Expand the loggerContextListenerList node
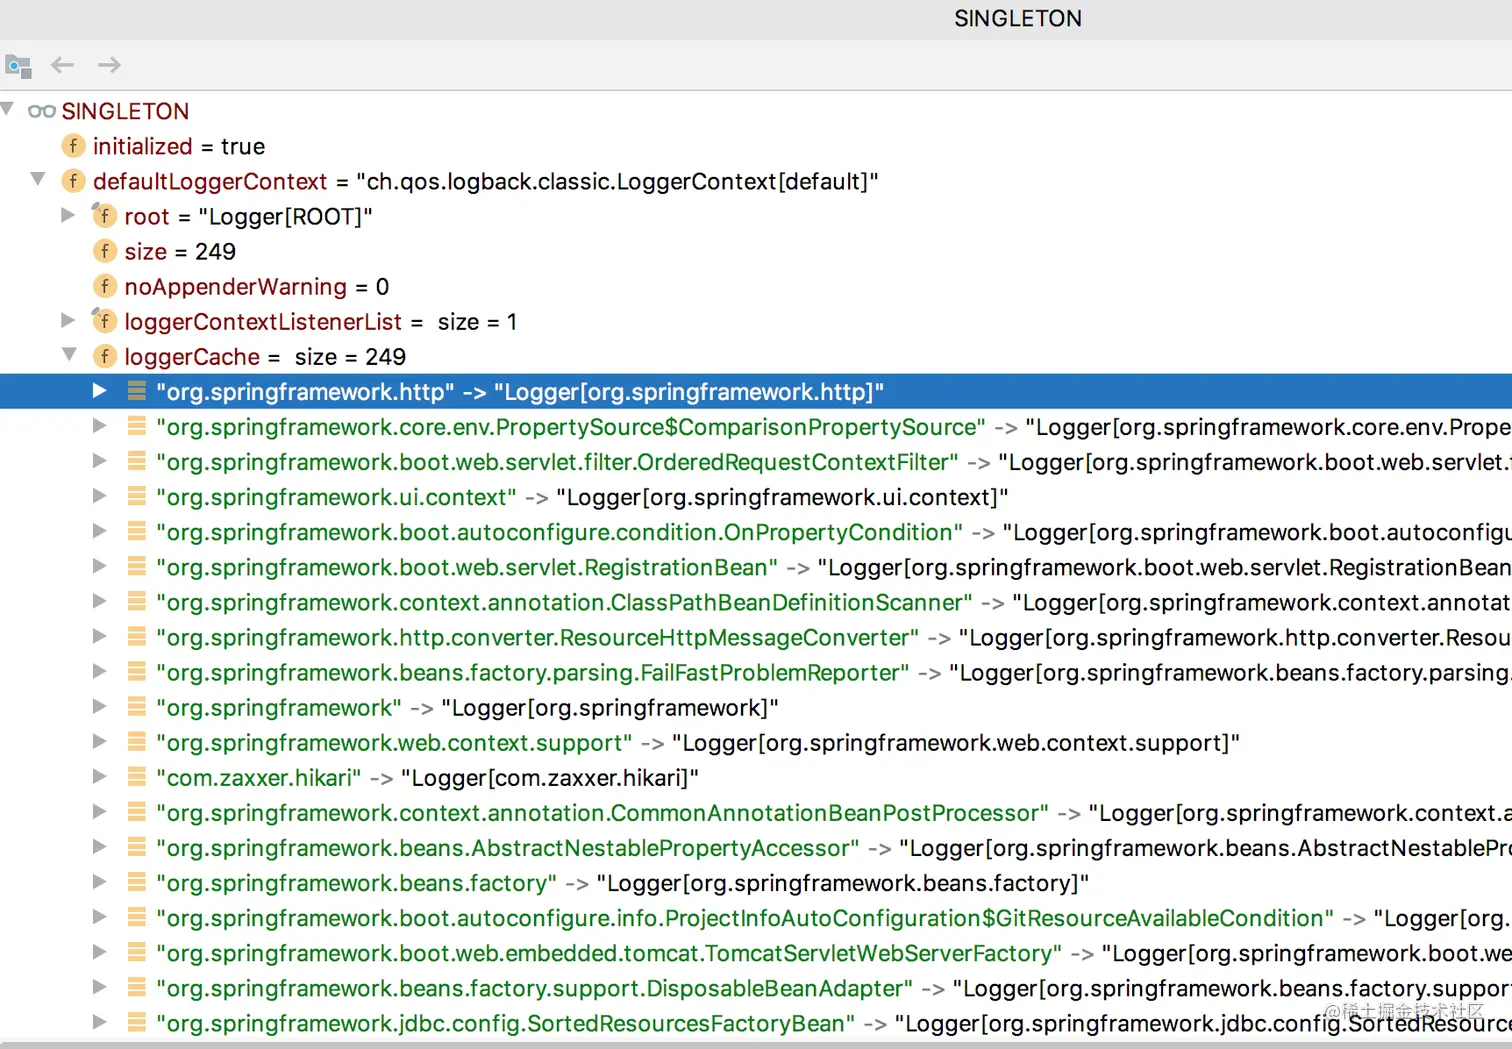 68,320
